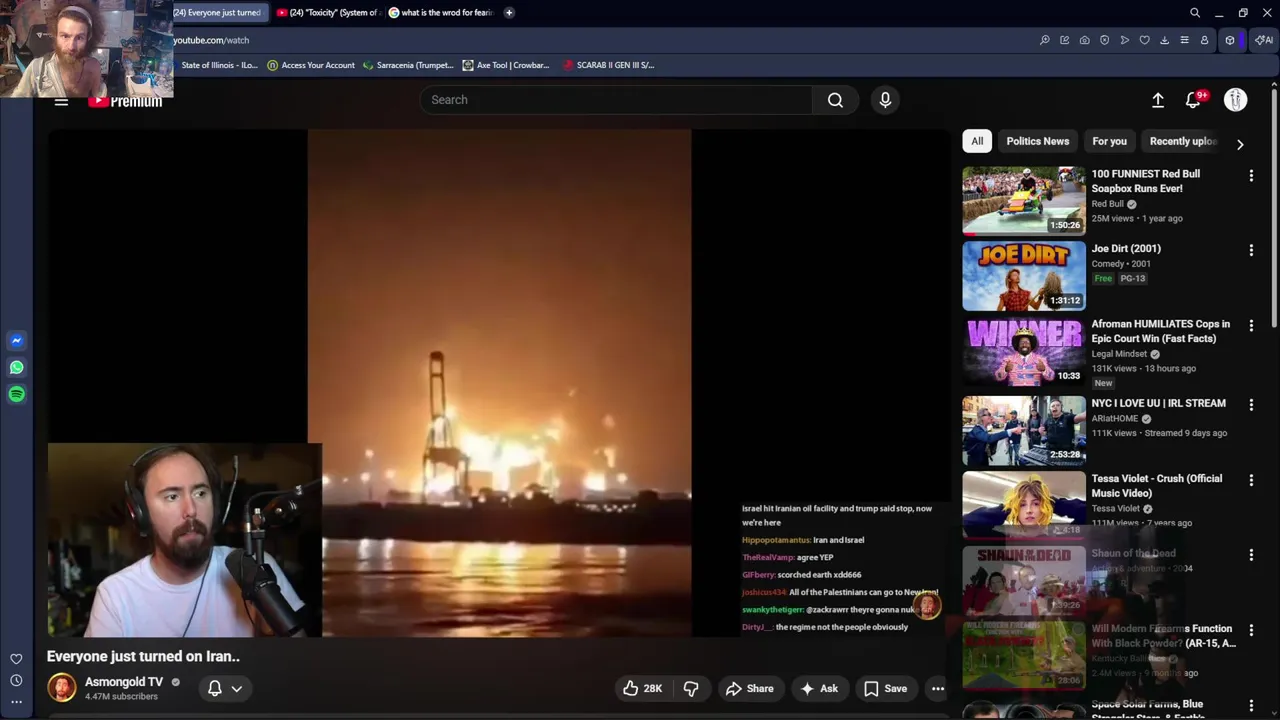The width and height of the screenshot is (1280, 720).
Task: Expand subscription notification options chevron
Action: point(237,688)
